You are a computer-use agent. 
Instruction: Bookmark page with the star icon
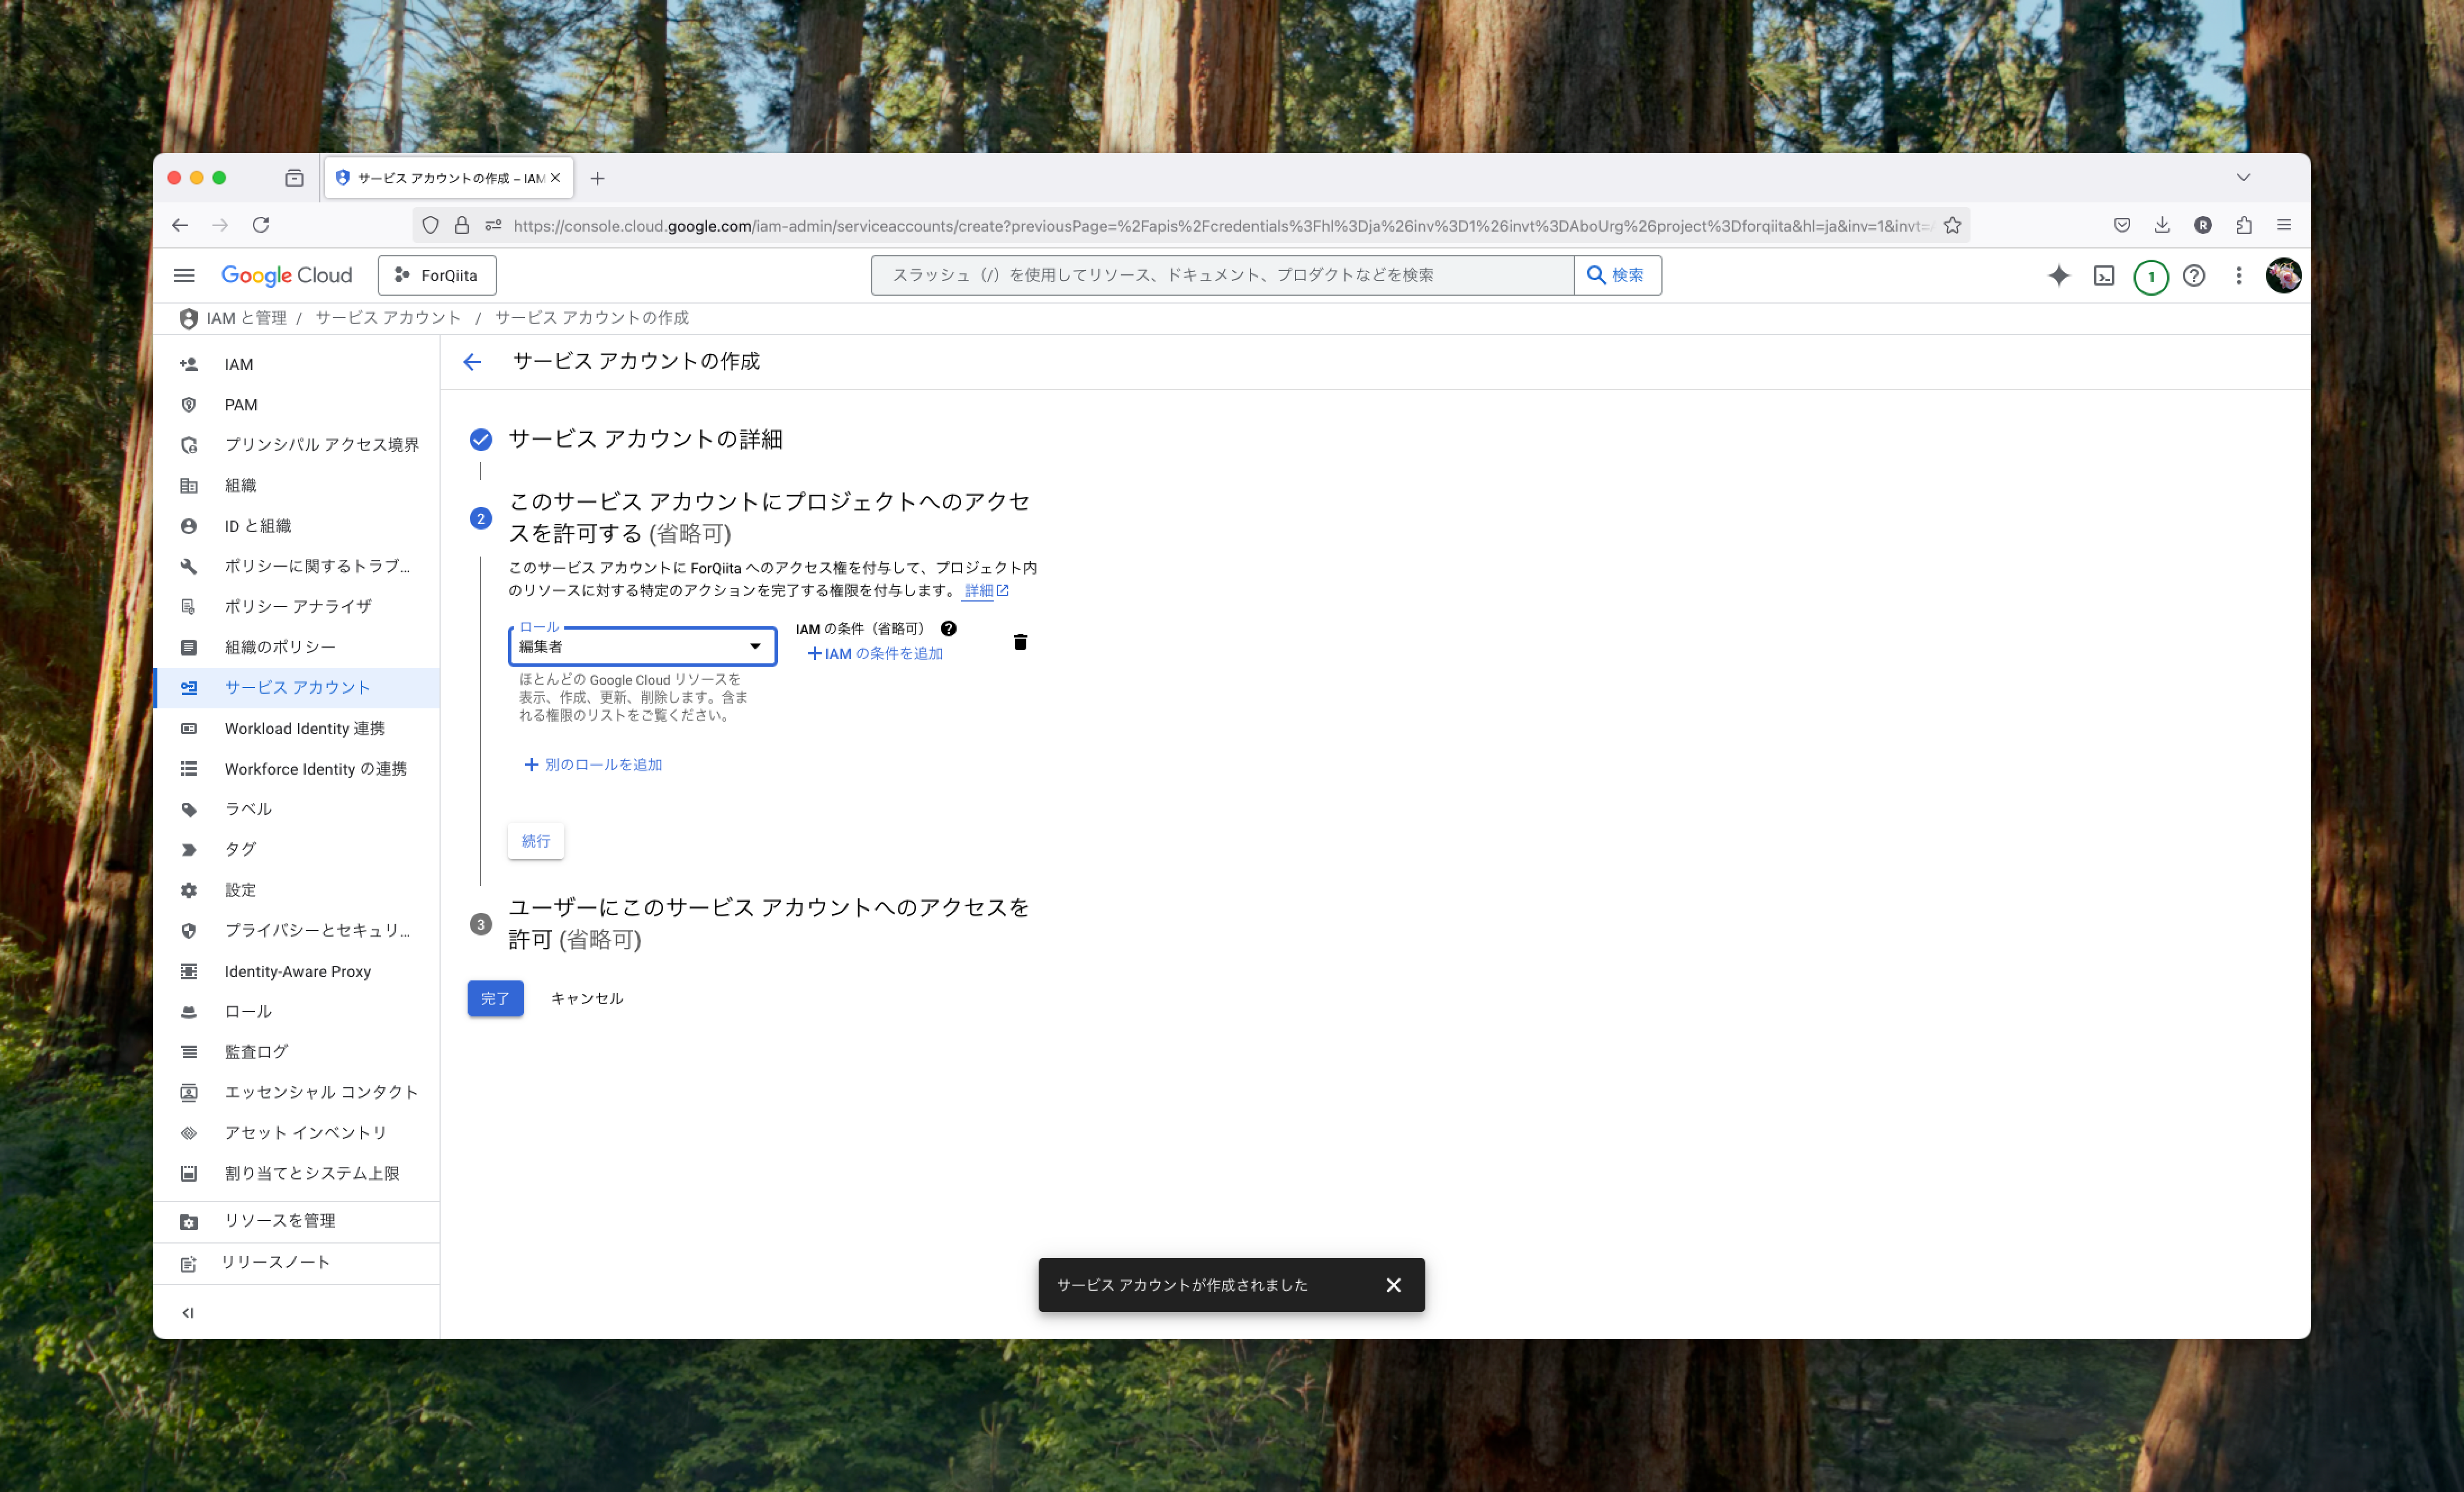[1951, 225]
